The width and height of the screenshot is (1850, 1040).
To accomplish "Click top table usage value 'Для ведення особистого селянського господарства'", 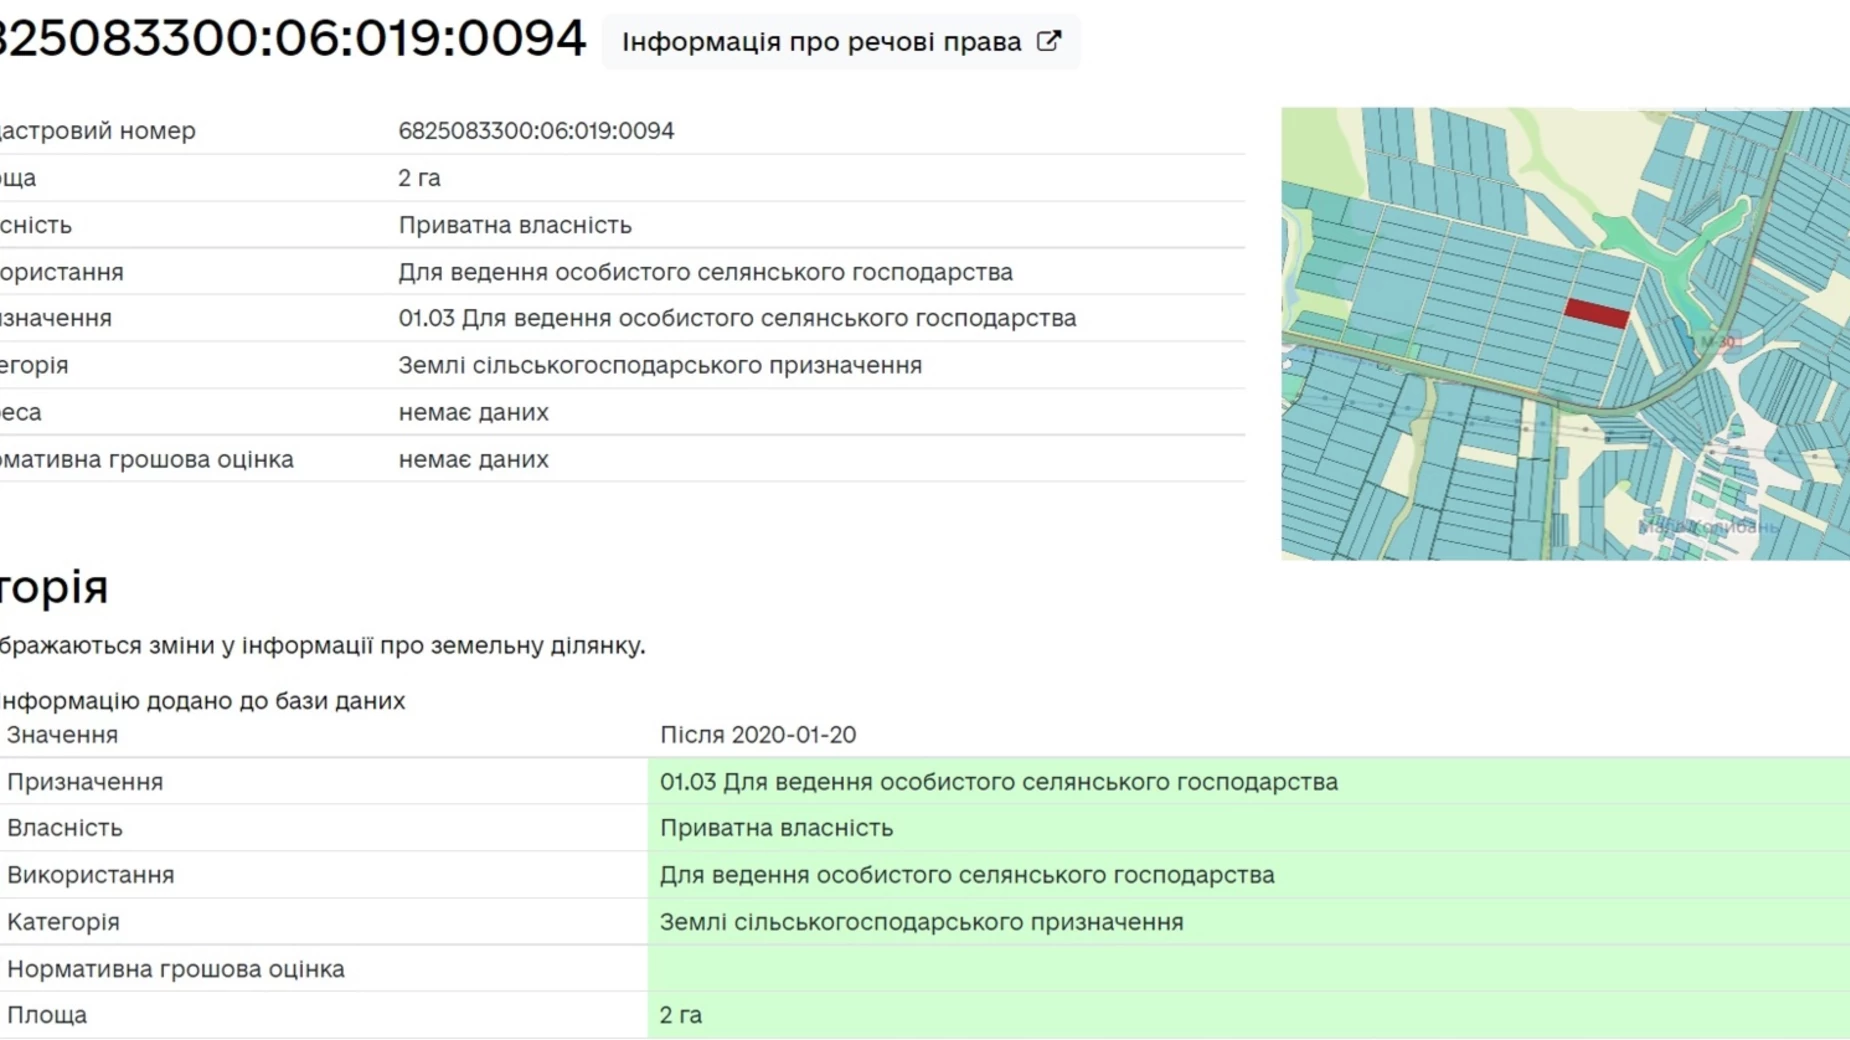I will click(705, 272).
